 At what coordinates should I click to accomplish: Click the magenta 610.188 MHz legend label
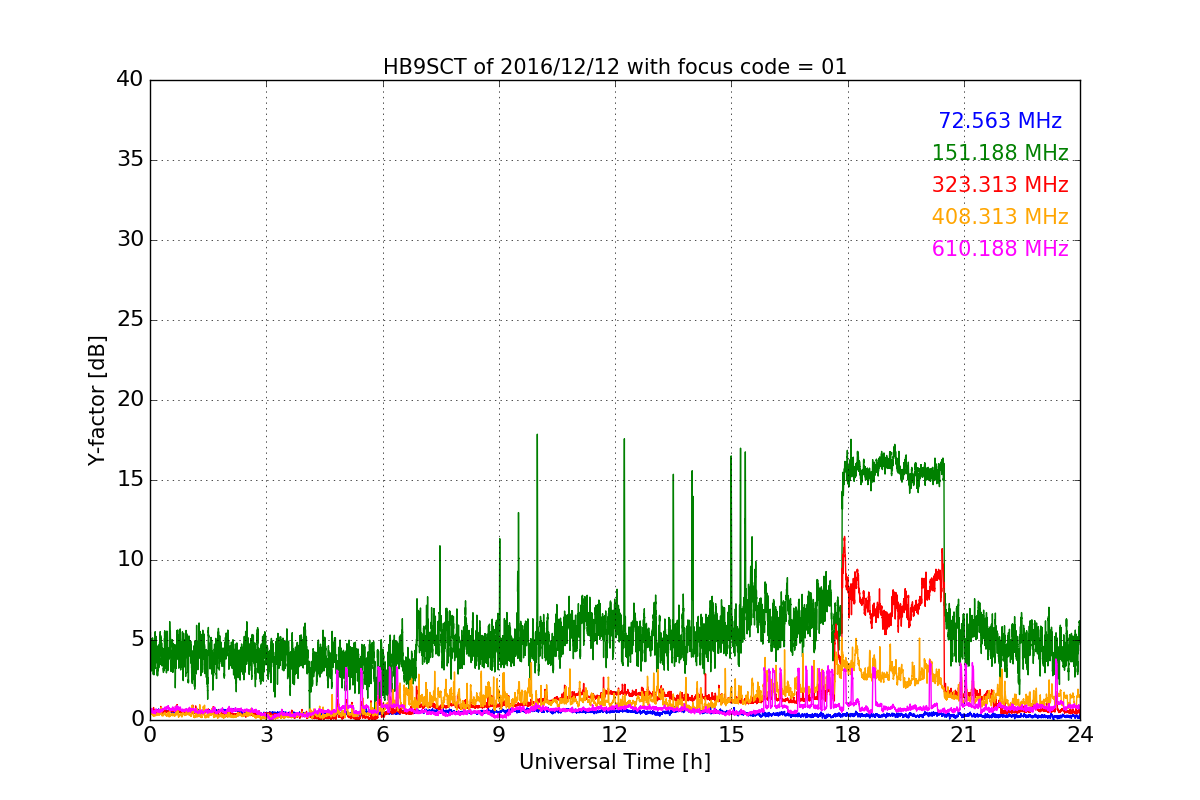pos(1000,249)
